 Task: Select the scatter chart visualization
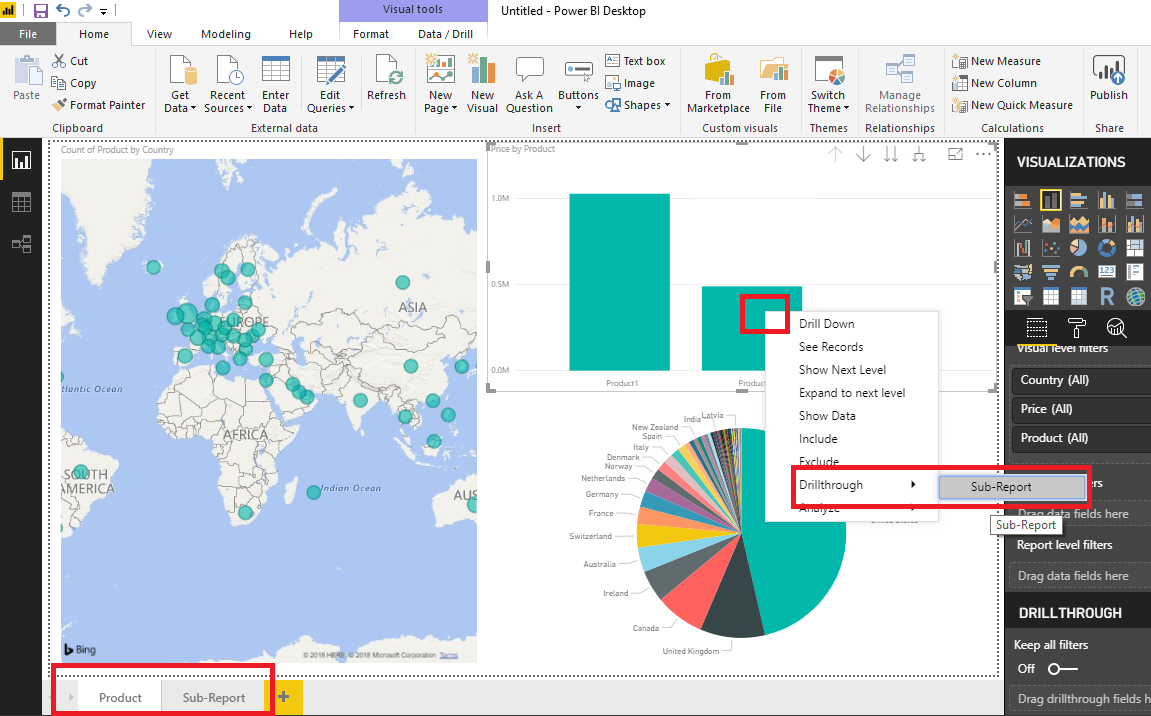[1050, 248]
